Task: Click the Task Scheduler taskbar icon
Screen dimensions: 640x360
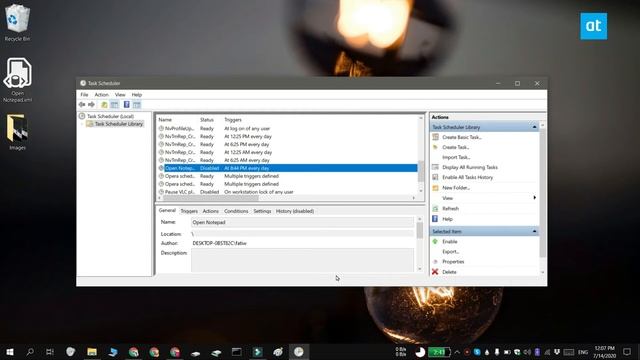Action: (299, 351)
